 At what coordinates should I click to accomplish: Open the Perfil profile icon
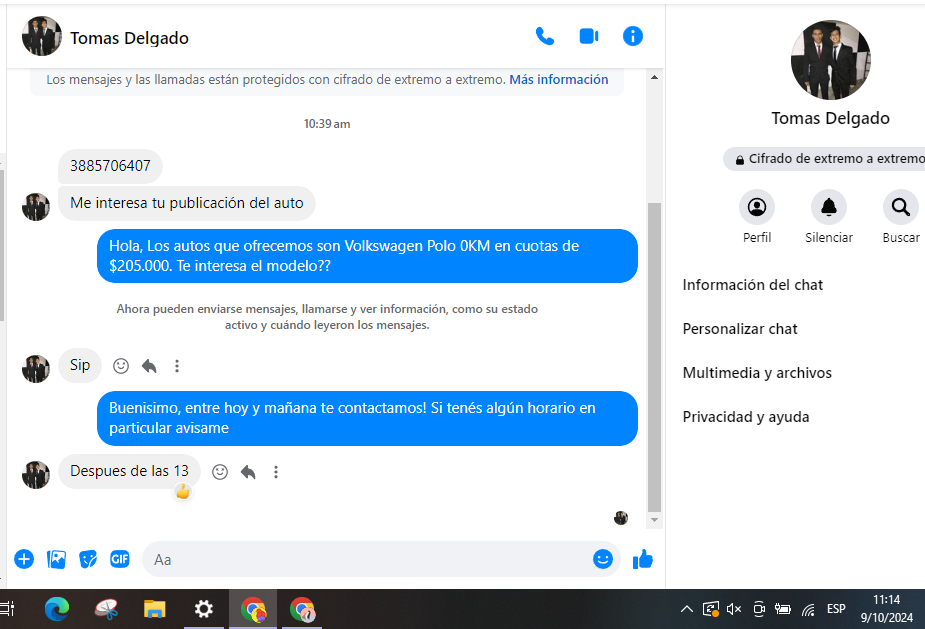[x=757, y=207]
